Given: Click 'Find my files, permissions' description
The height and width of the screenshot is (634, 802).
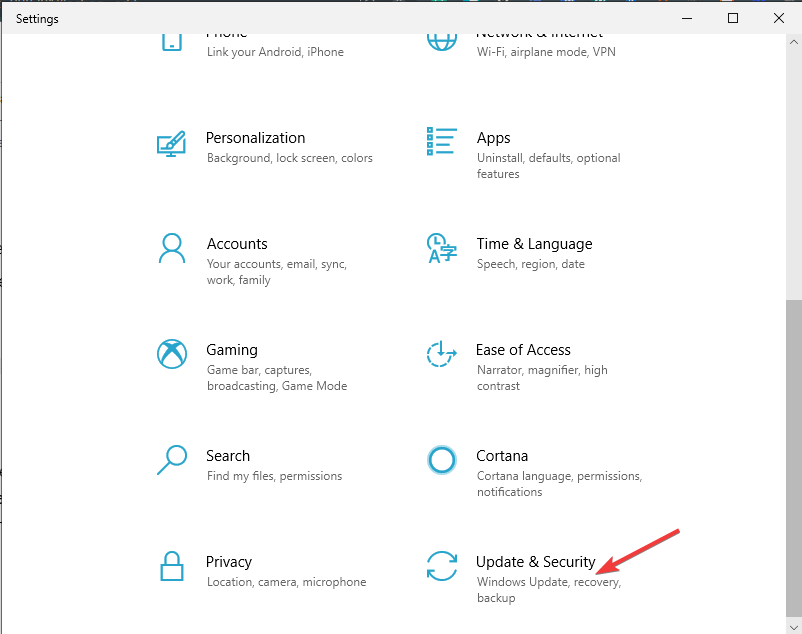Looking at the screenshot, I should (x=274, y=476).
